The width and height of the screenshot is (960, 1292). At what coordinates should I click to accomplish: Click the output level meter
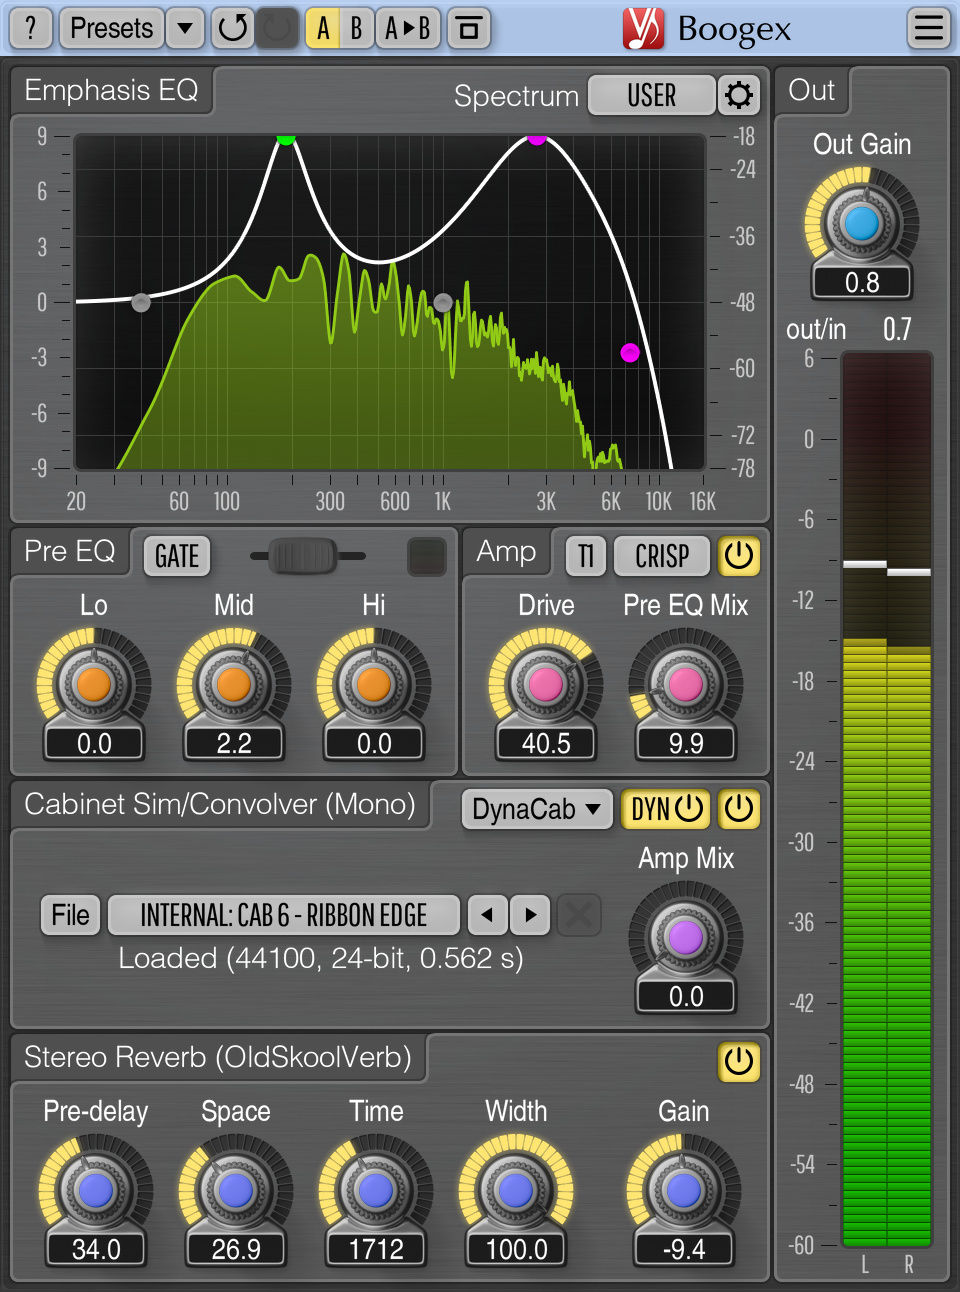coord(887,799)
